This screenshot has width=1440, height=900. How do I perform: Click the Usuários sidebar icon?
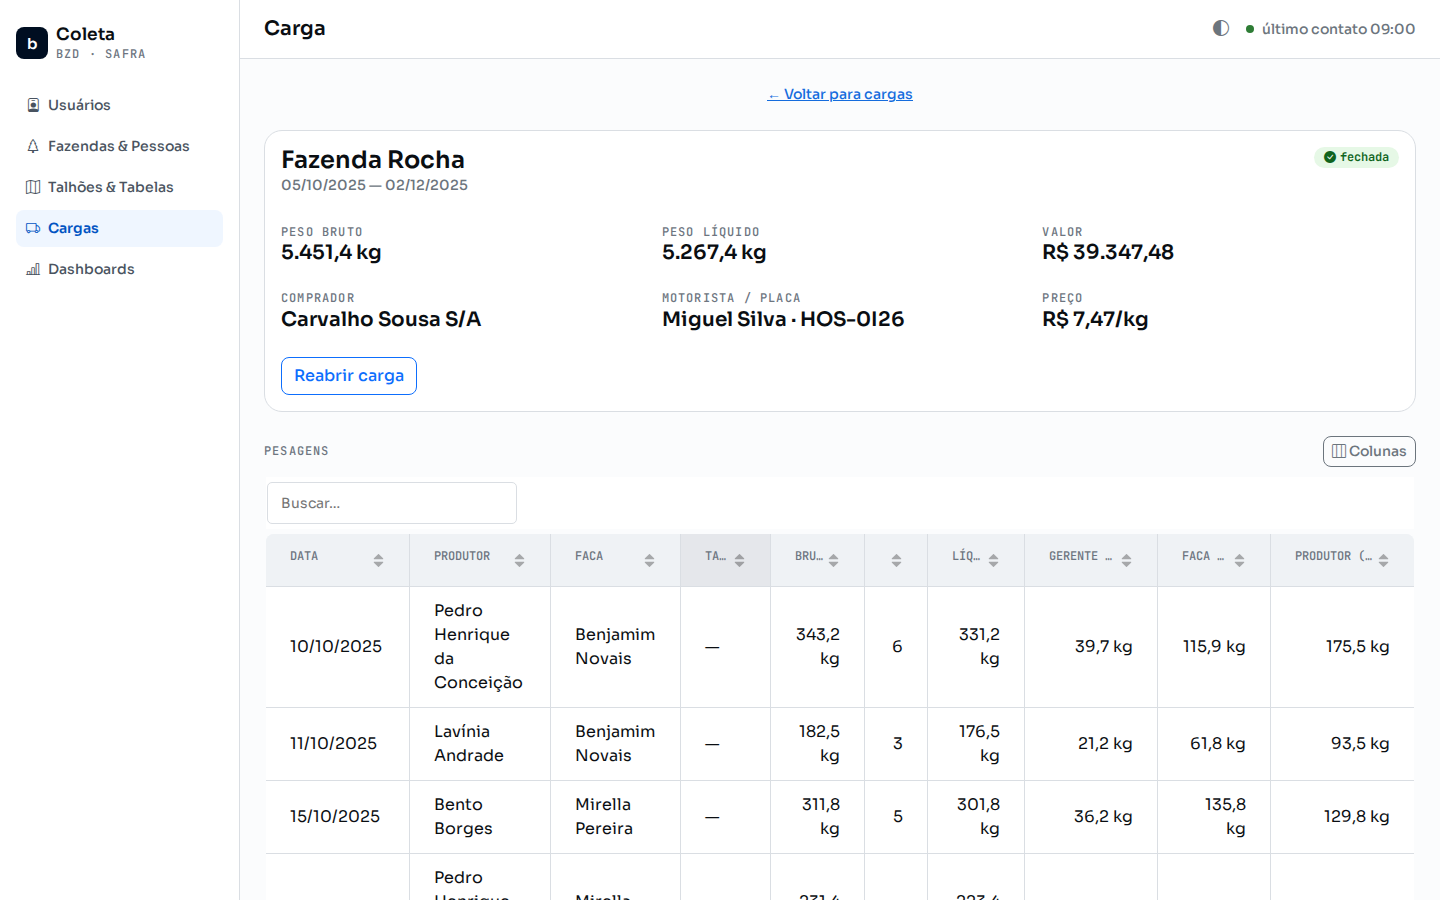coord(33,105)
